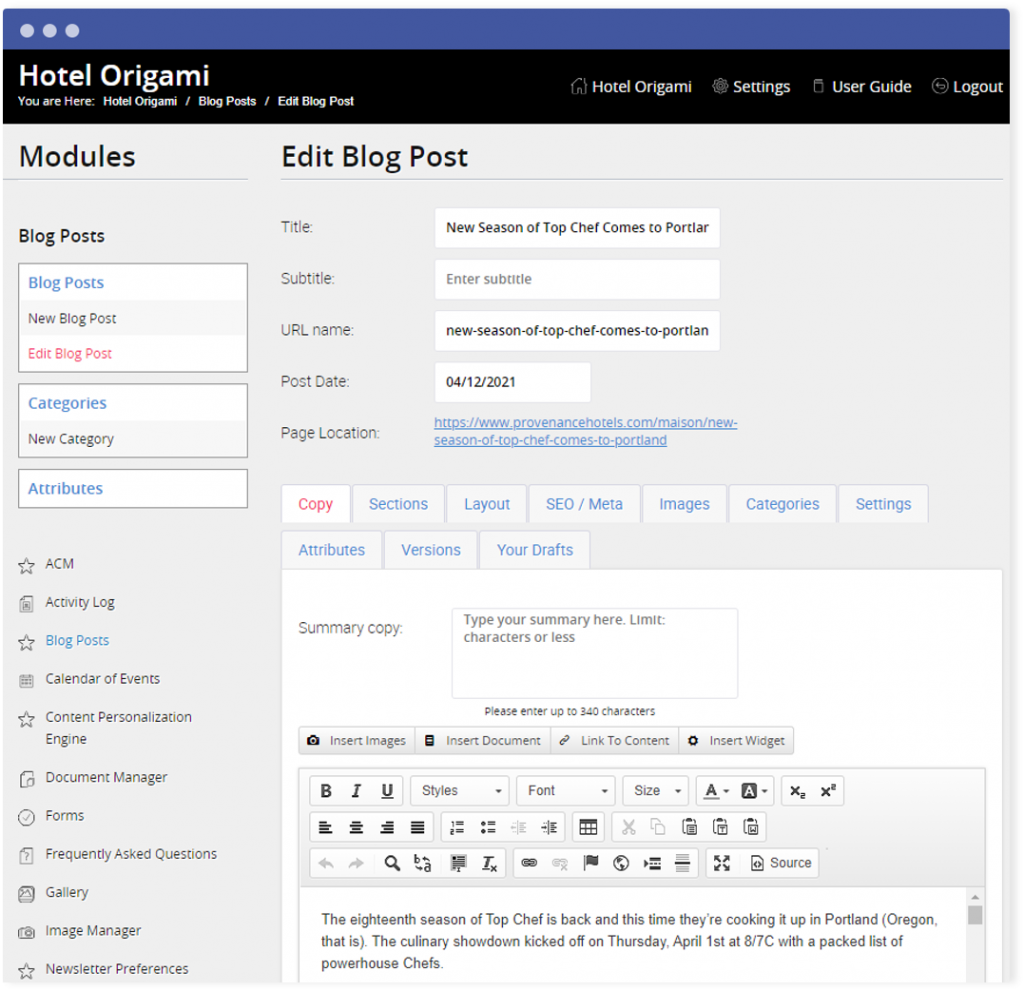Paste as plain text

tap(720, 828)
